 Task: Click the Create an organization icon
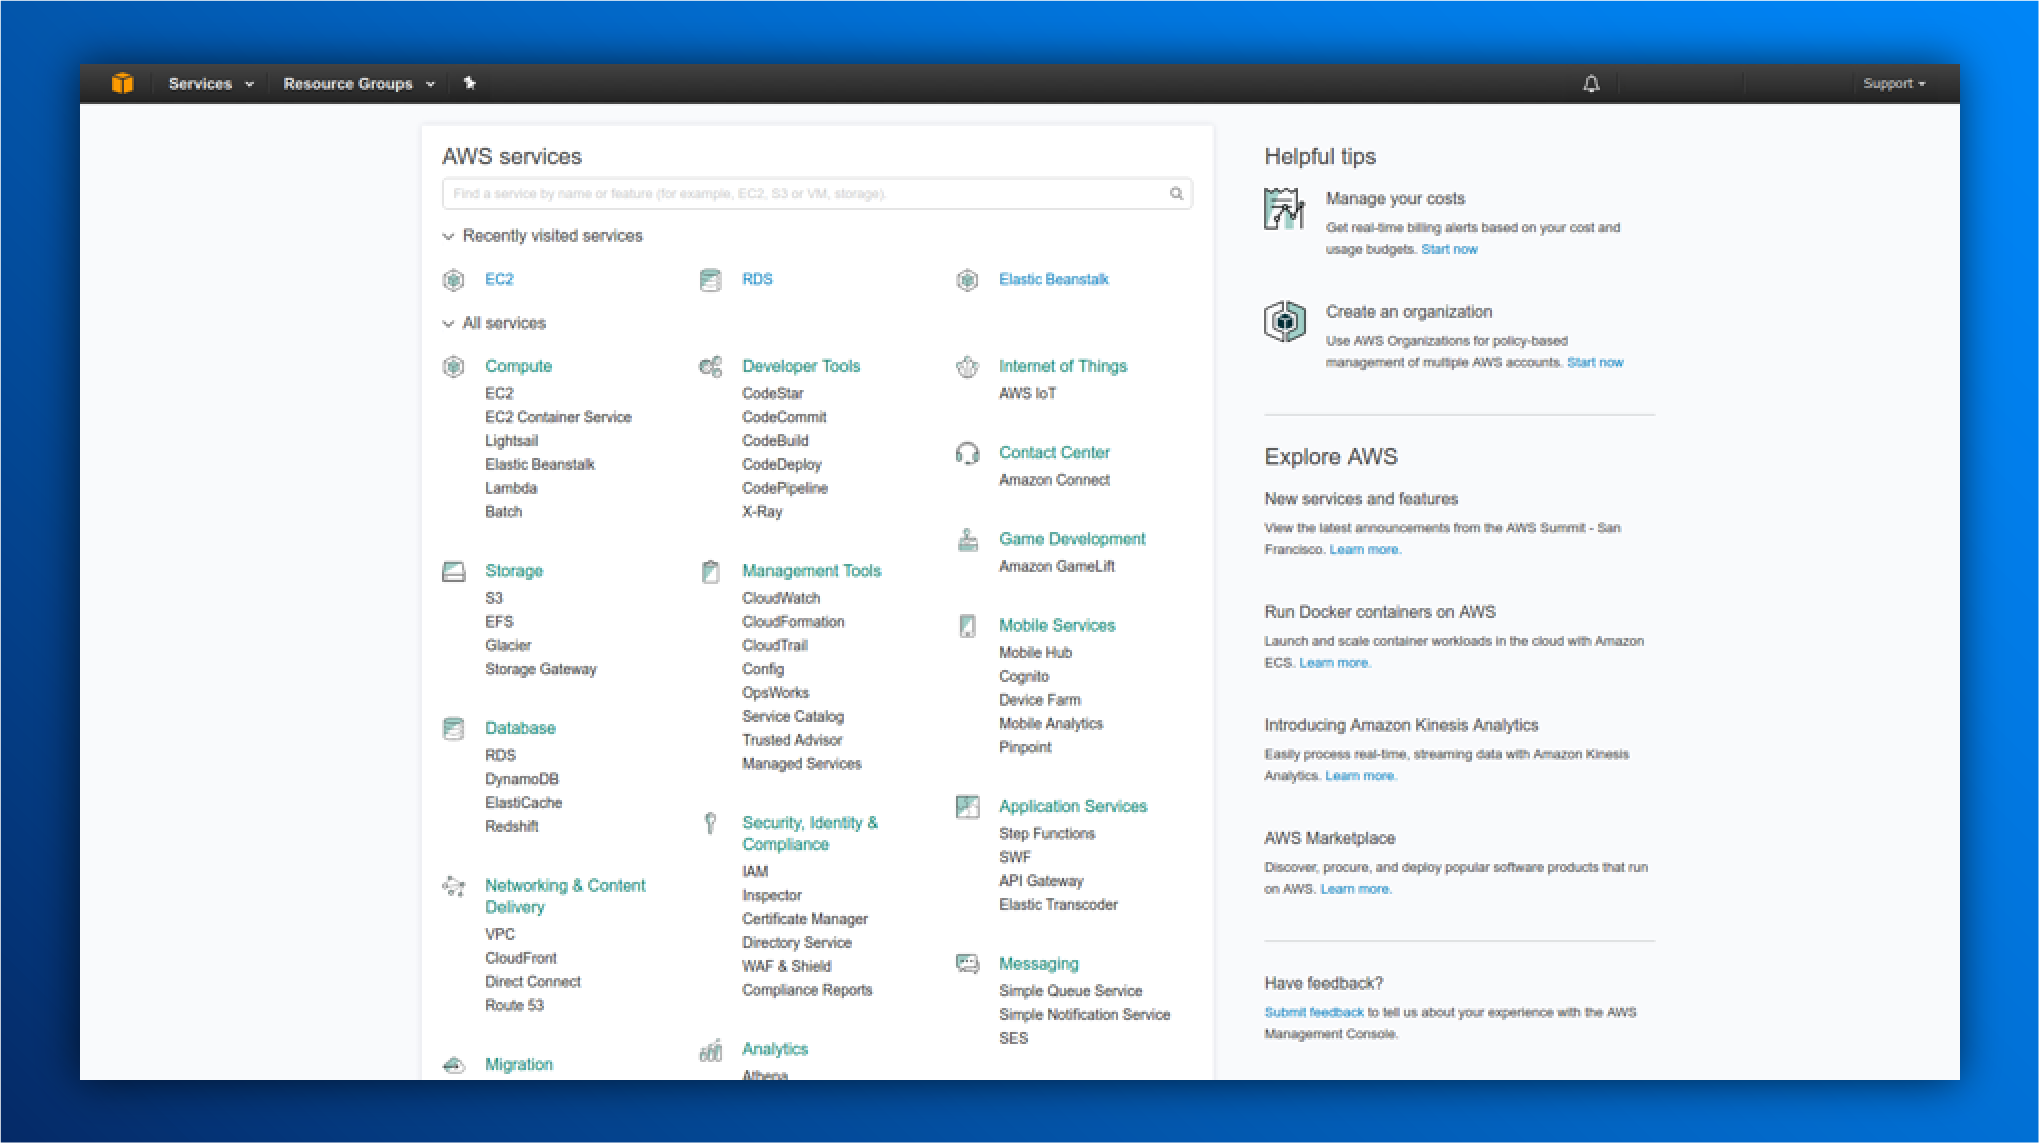(x=1284, y=322)
